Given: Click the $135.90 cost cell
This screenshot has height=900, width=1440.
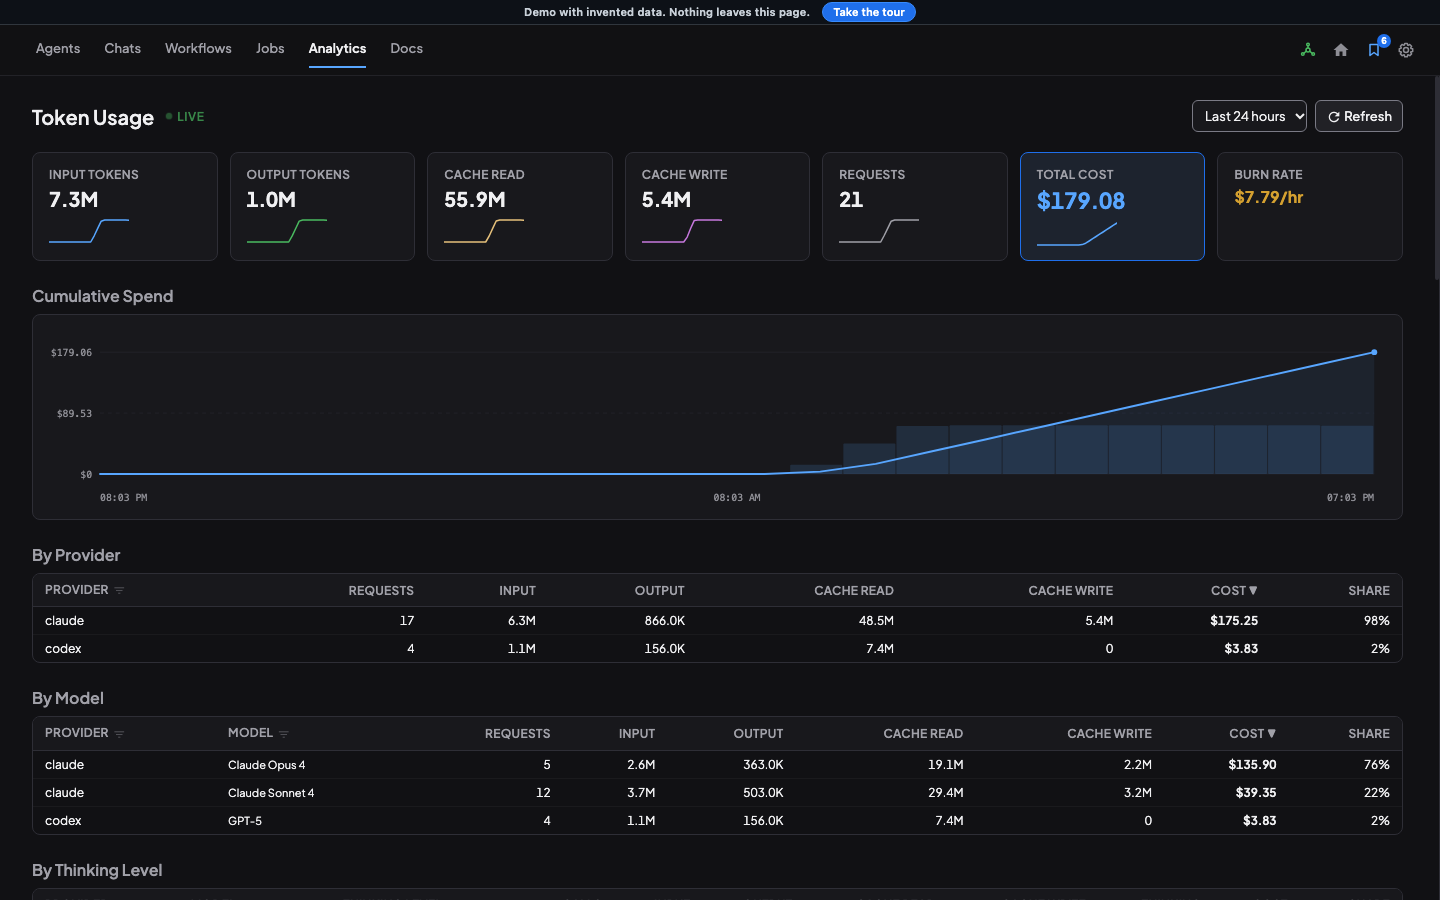Looking at the screenshot, I should [x=1253, y=765].
